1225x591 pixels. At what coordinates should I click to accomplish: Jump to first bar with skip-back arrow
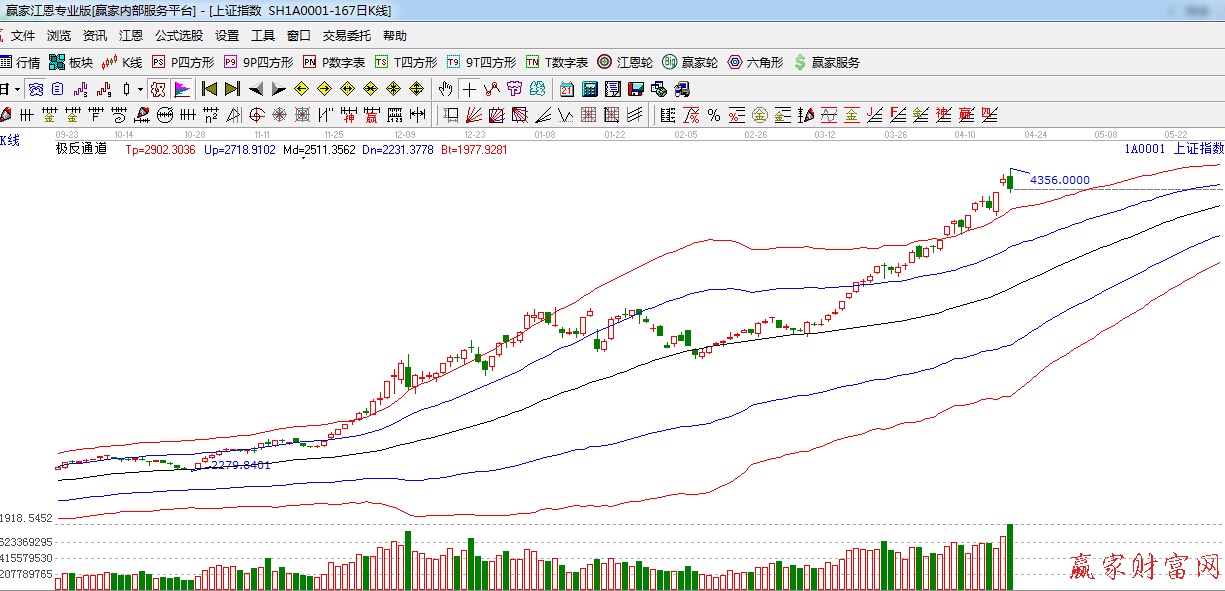(209, 89)
